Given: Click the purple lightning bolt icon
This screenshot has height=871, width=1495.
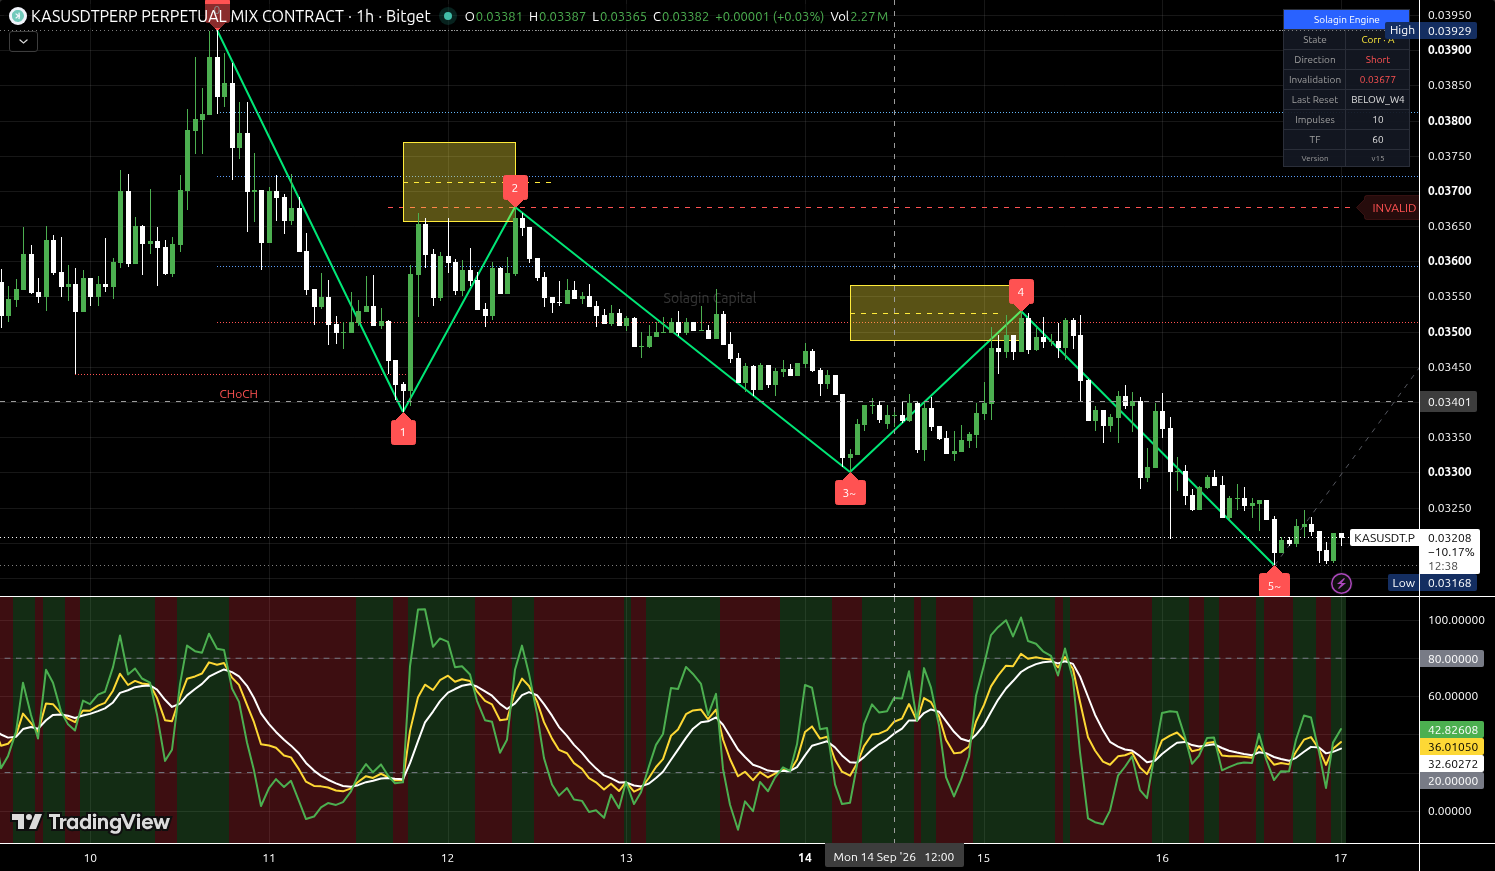Looking at the screenshot, I should point(1341,583).
